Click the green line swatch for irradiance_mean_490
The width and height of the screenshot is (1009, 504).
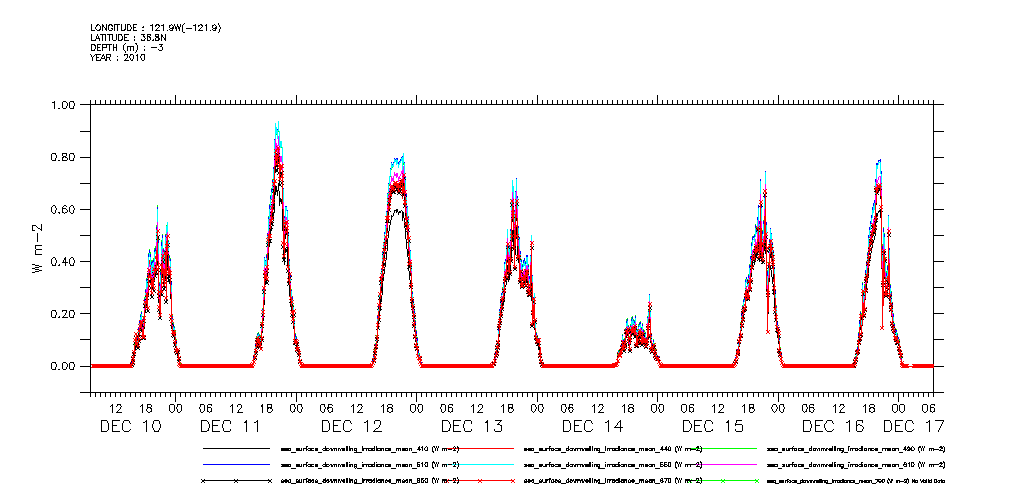(722, 448)
